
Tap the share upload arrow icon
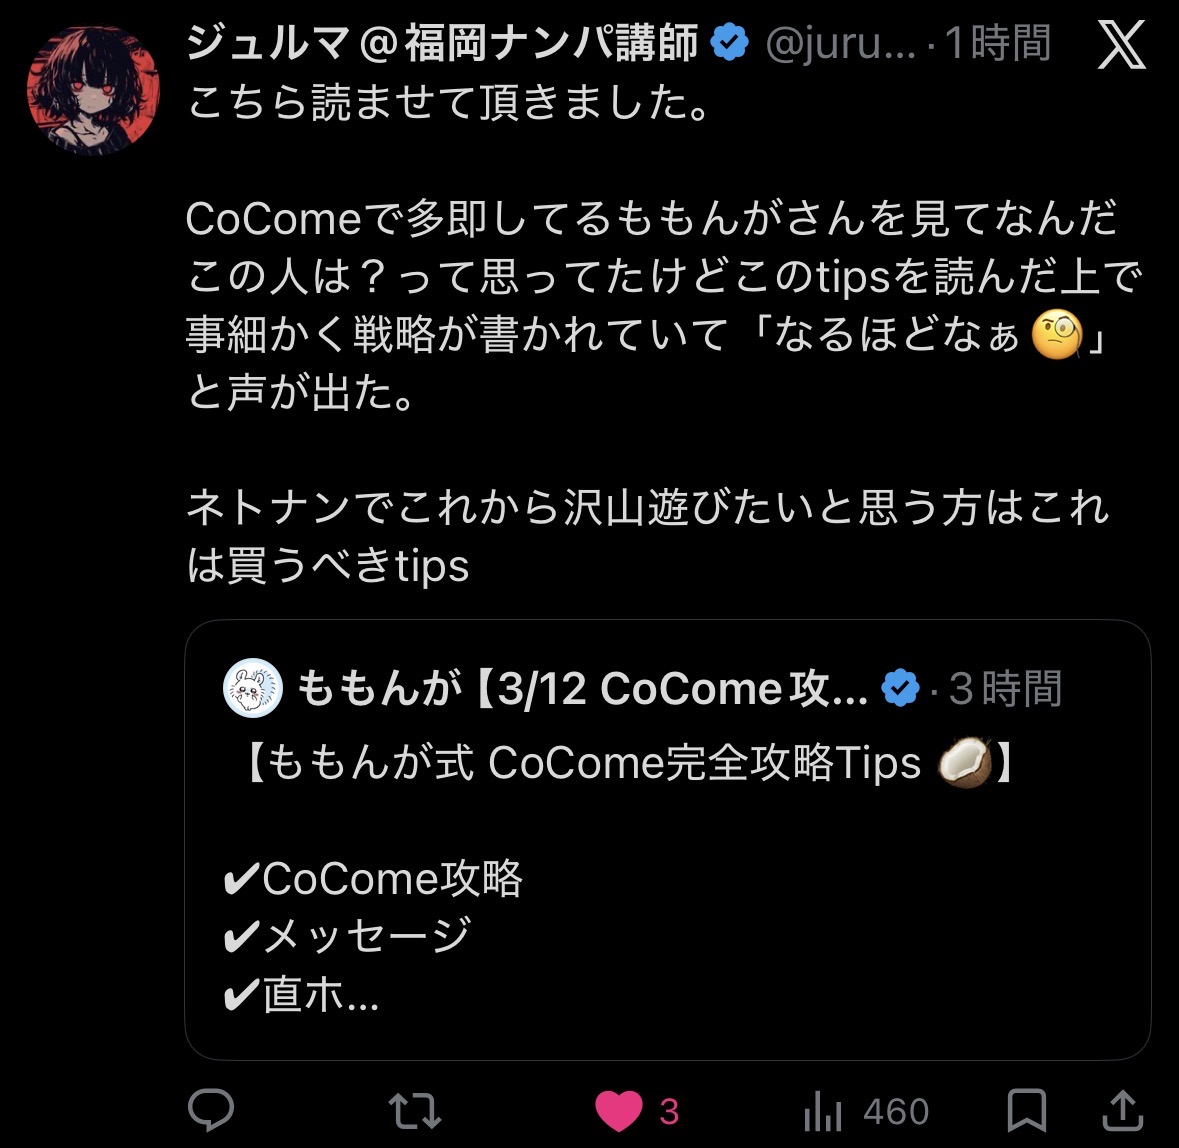tap(1123, 1110)
